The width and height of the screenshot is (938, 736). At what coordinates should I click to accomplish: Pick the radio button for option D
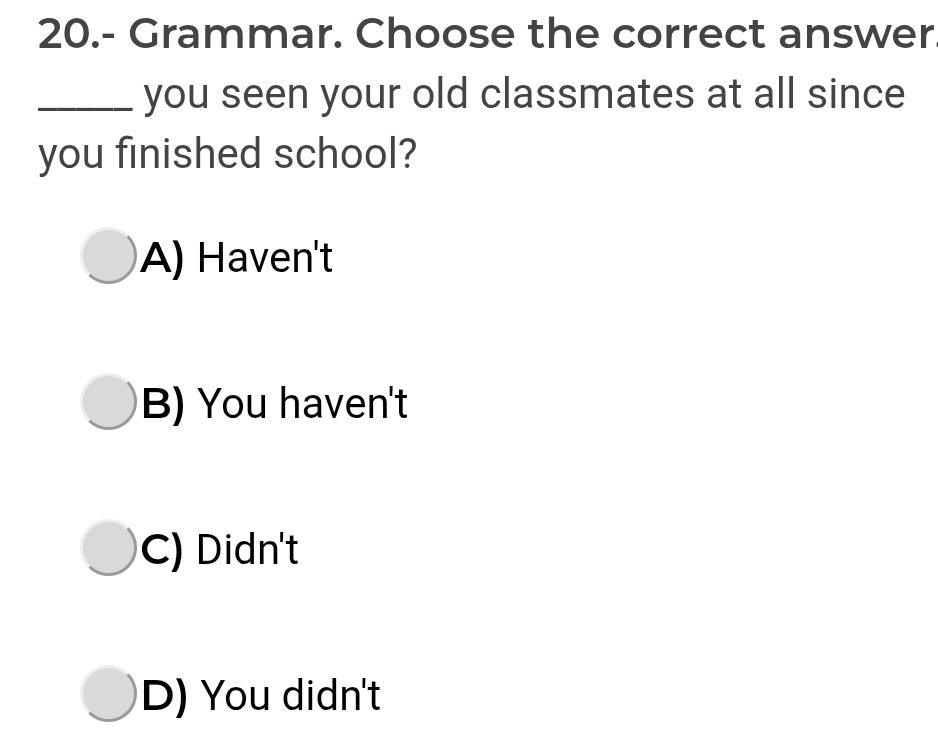108,694
